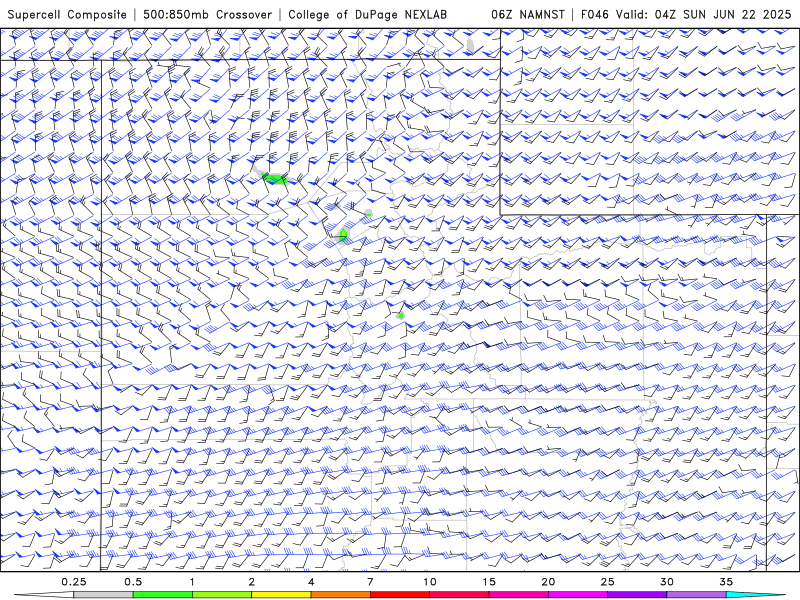800x600 pixels.
Task: Click 'College of DuPage NEXLAB' label
Action: click(367, 14)
